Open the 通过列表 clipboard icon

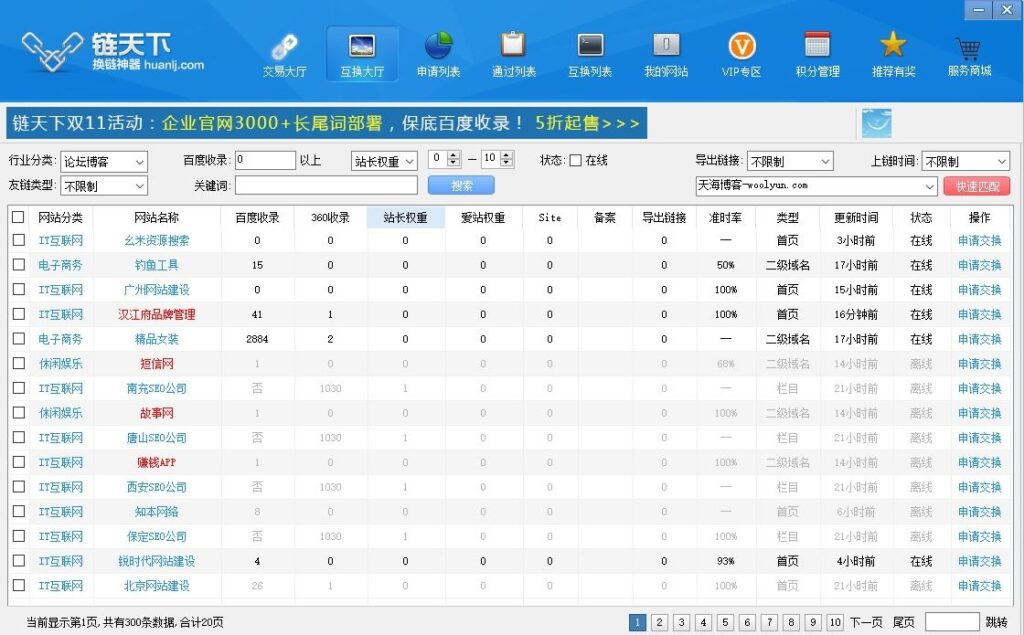pos(514,55)
